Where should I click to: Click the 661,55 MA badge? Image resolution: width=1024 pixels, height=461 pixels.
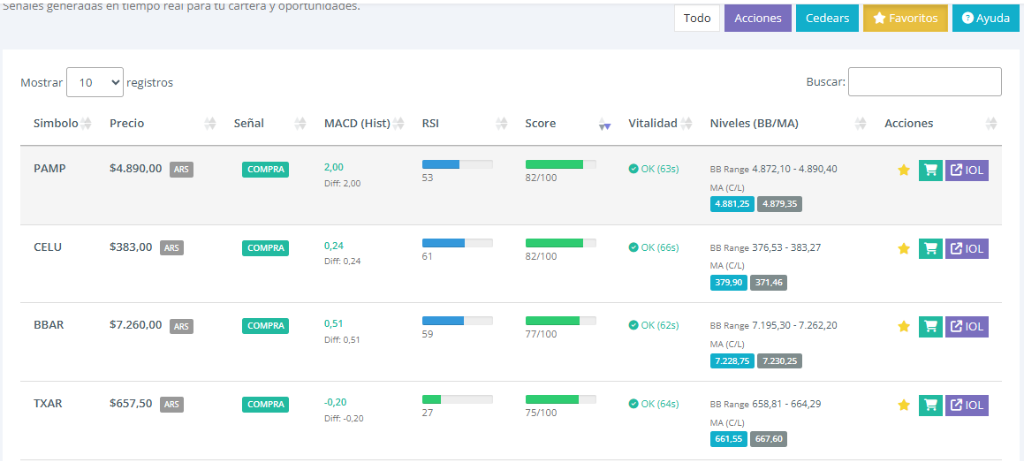729,439
